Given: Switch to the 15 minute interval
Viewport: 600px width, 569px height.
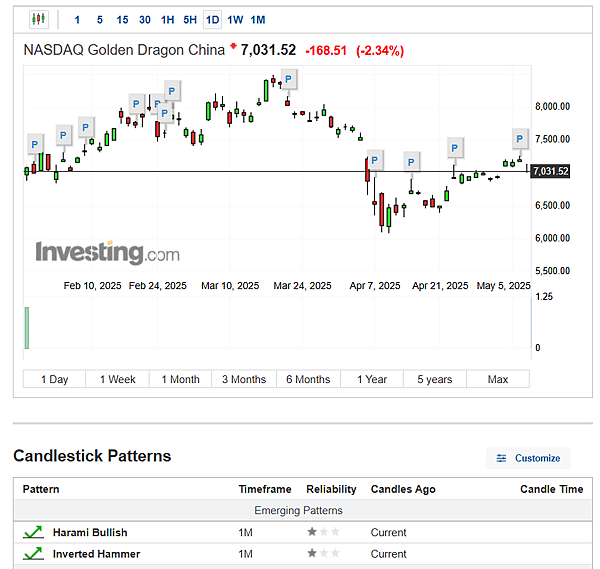Looking at the screenshot, I should pos(122,20).
